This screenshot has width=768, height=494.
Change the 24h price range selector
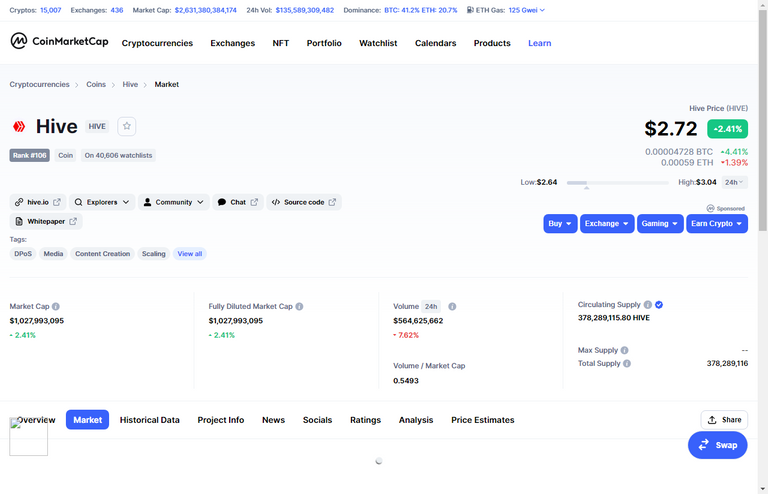click(x=734, y=182)
